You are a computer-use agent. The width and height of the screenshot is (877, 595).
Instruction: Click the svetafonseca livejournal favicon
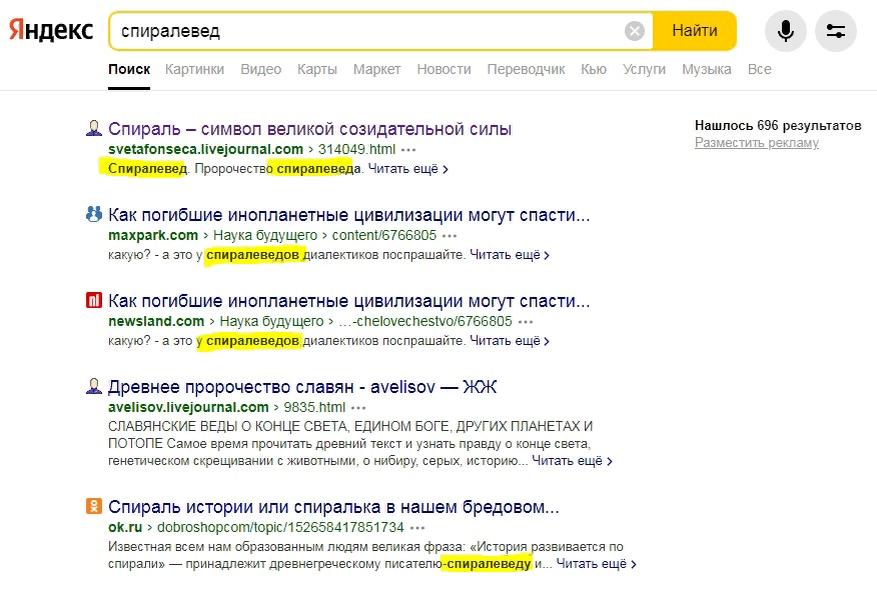(x=93, y=129)
